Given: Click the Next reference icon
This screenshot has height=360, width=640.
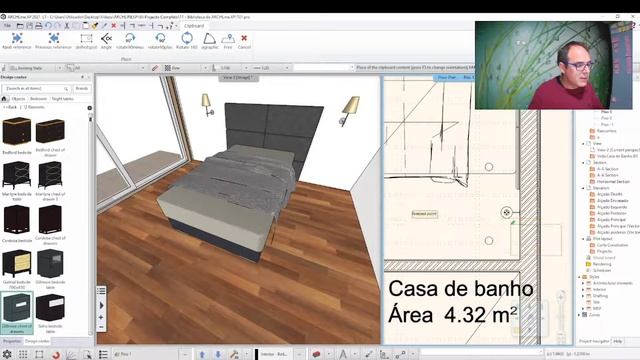Looking at the screenshot, I should coord(17,38).
